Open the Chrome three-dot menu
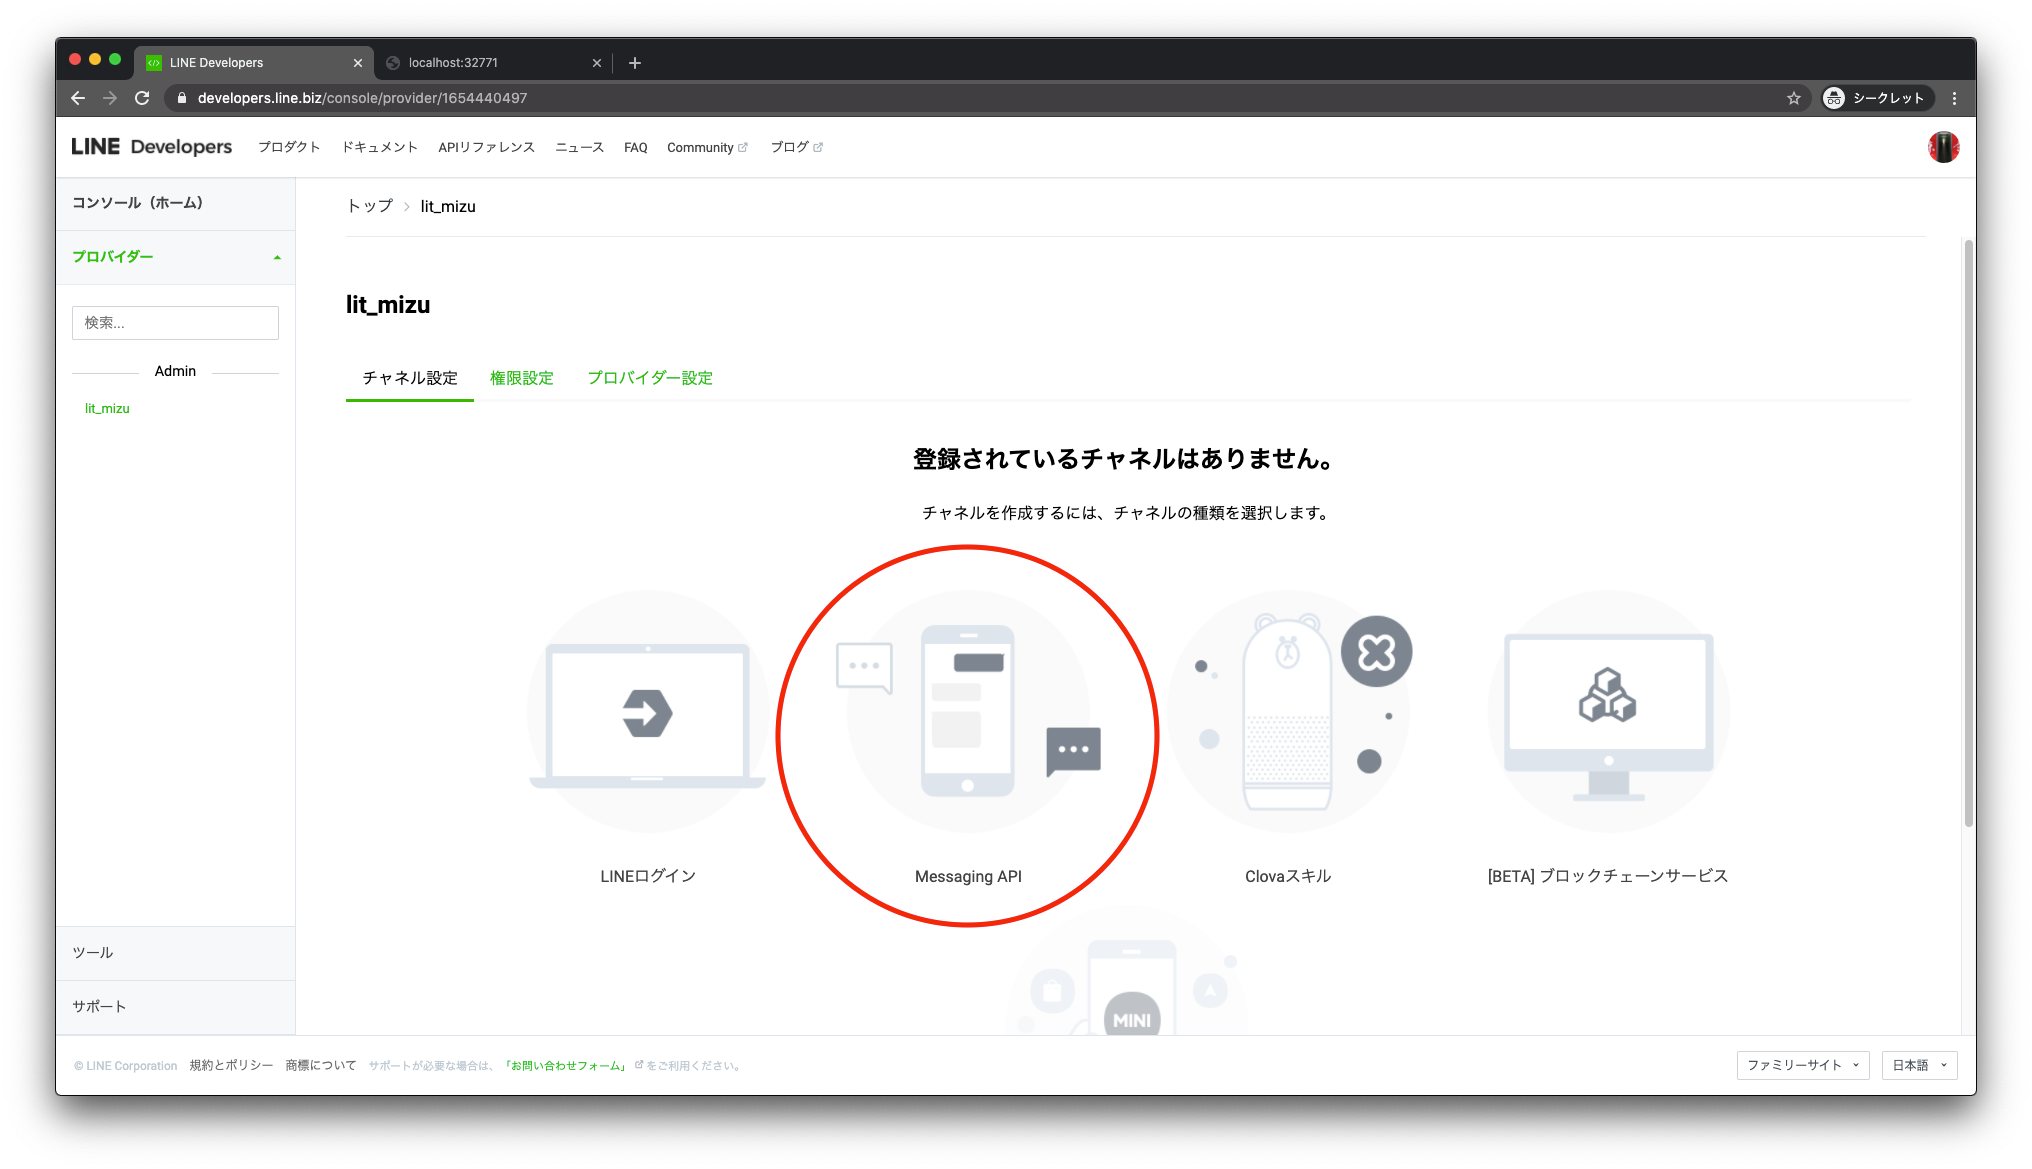The height and width of the screenshot is (1169, 2032). pyautogui.click(x=1954, y=98)
